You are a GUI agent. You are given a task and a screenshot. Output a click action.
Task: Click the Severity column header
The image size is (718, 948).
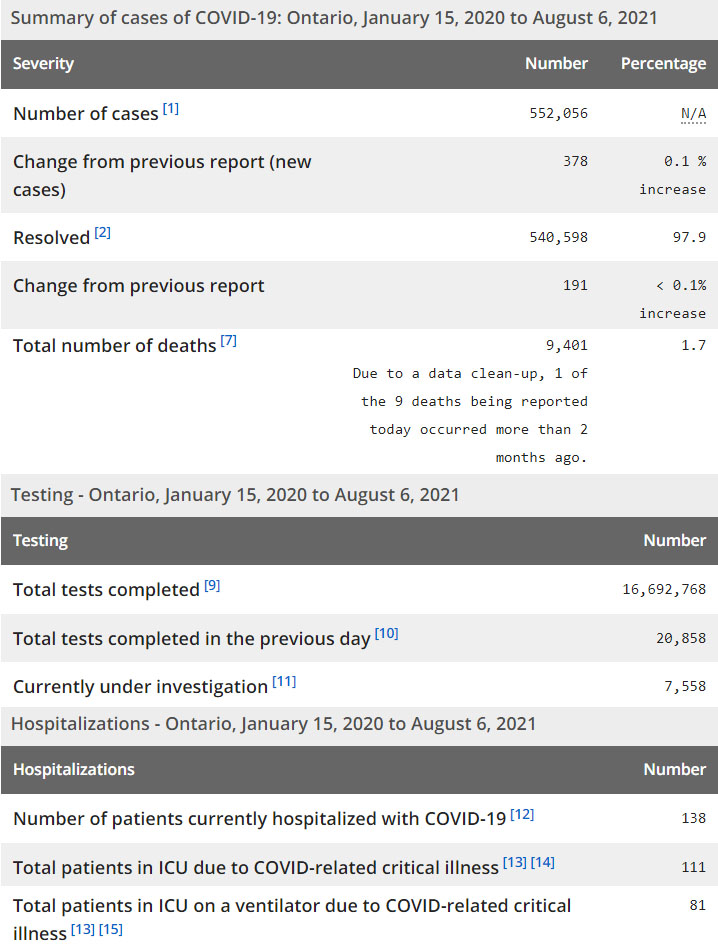tap(44, 64)
